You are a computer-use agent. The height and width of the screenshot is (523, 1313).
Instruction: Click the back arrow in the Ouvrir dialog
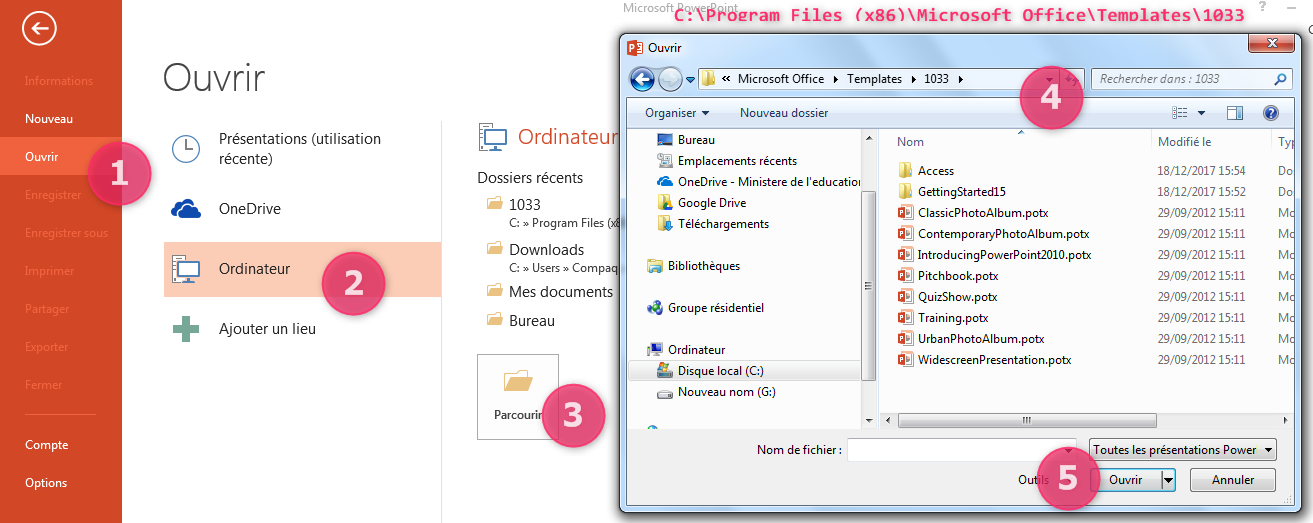click(642, 79)
